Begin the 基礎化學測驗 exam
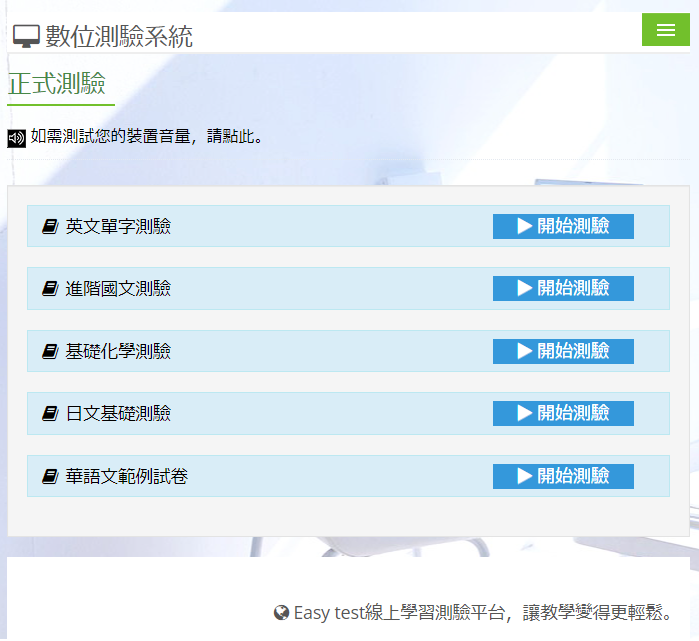The image size is (699, 641). (x=563, y=351)
